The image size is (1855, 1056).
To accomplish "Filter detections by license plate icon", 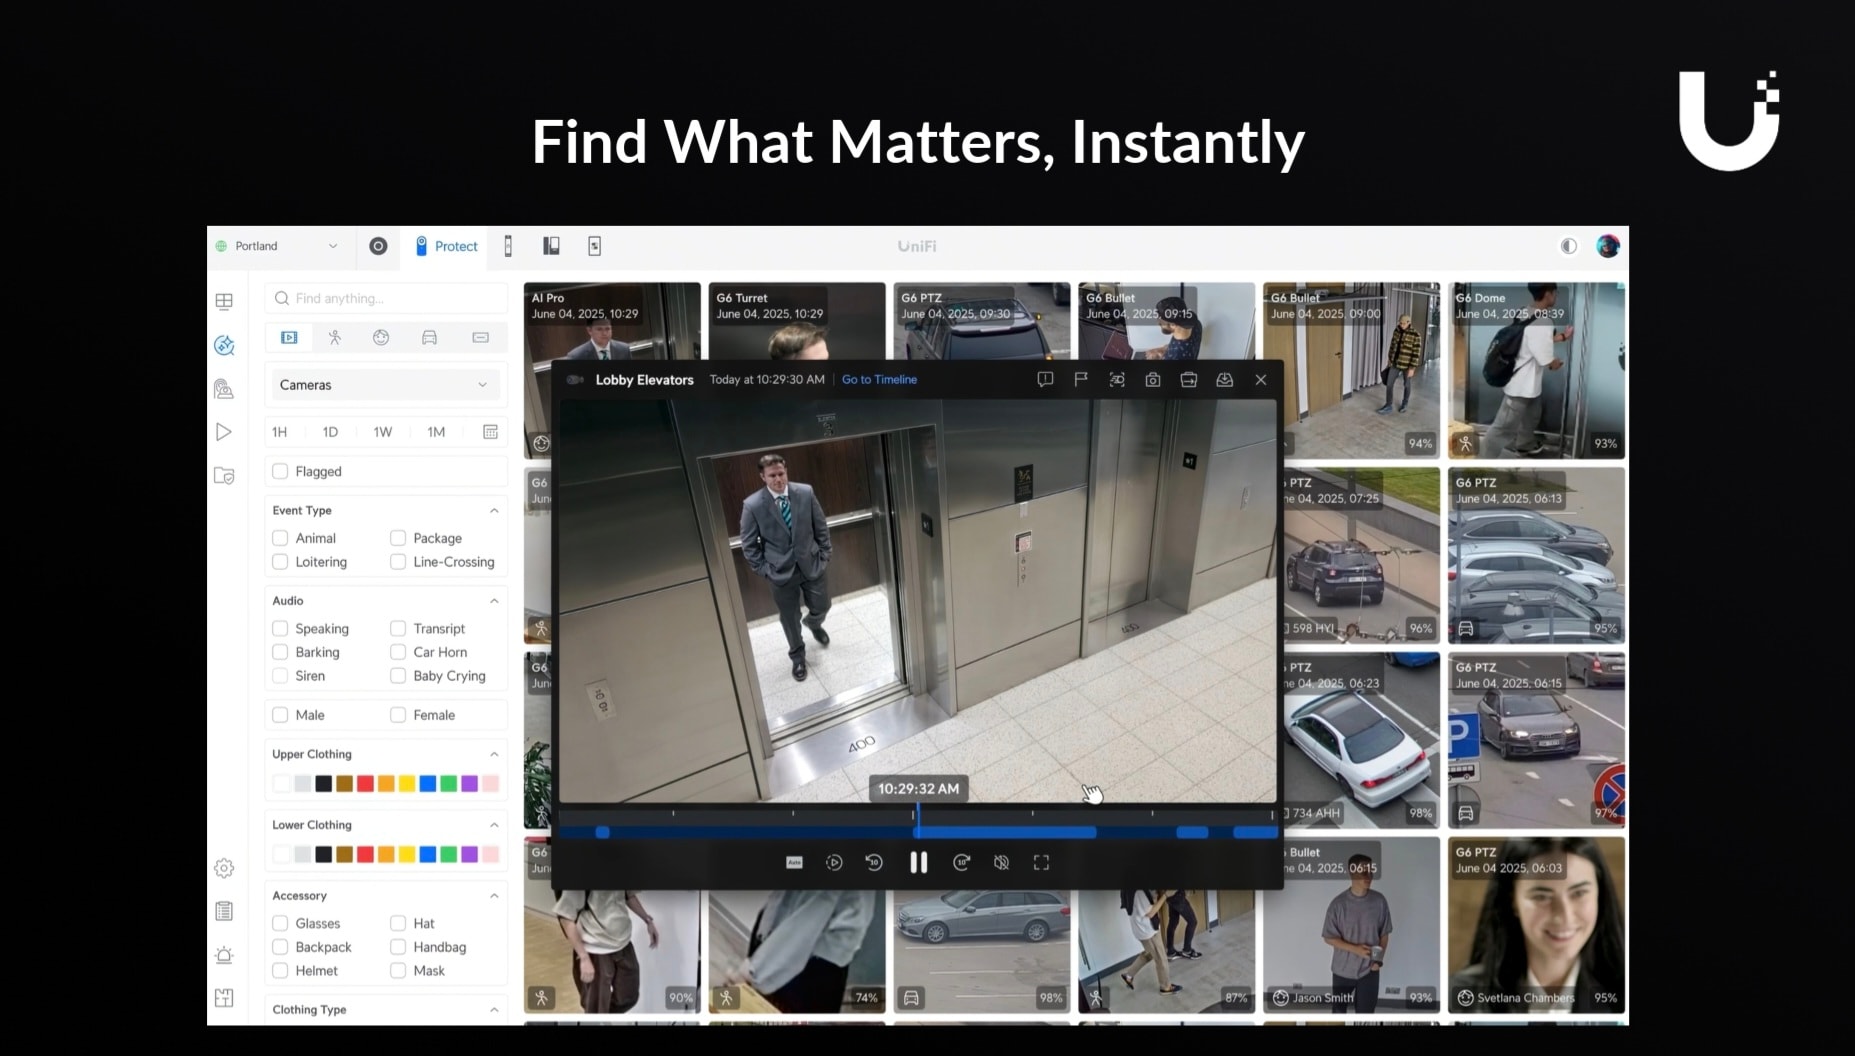I will pyautogui.click(x=480, y=338).
